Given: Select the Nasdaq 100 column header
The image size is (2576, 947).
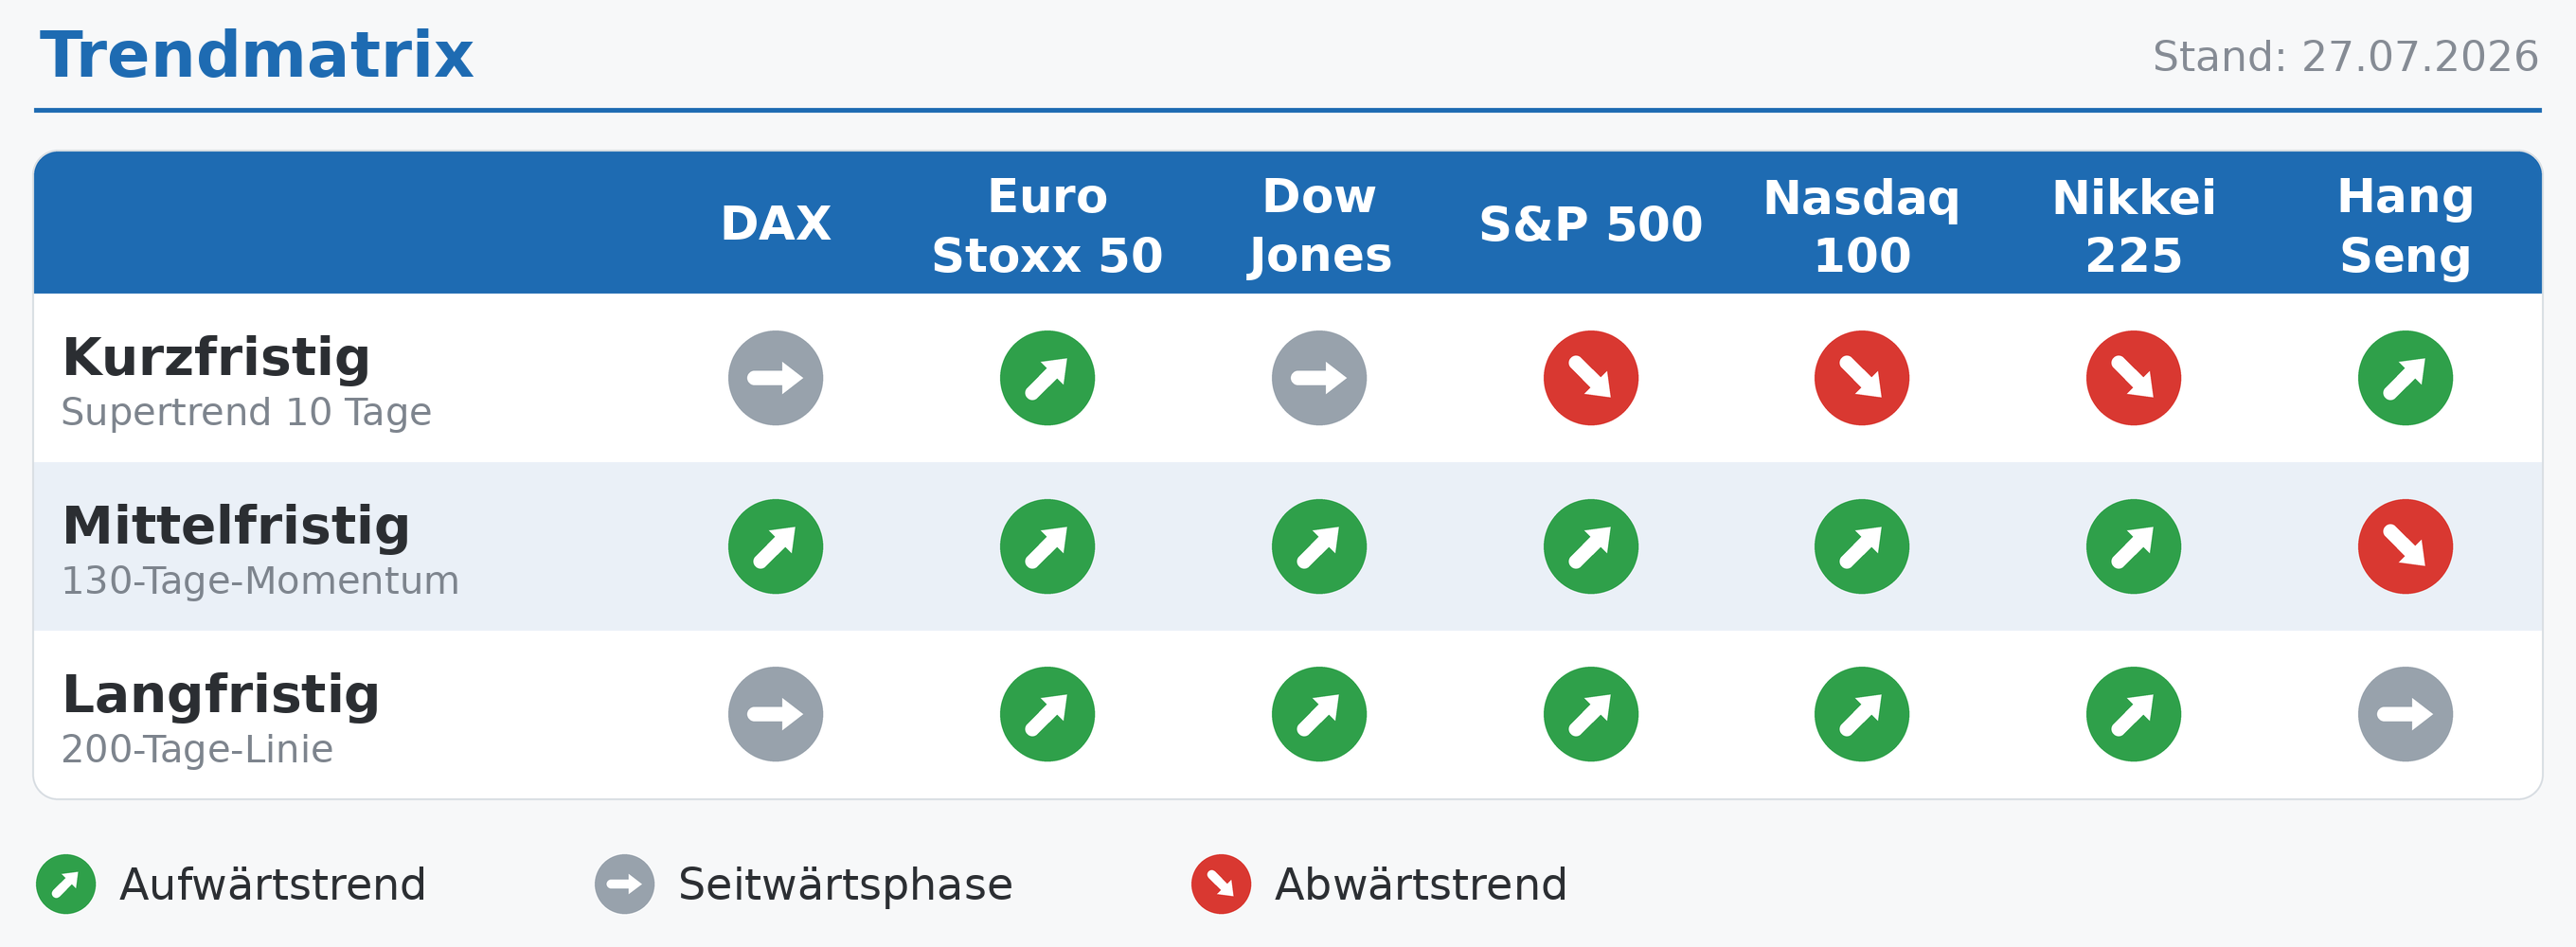Looking at the screenshot, I should (1861, 226).
